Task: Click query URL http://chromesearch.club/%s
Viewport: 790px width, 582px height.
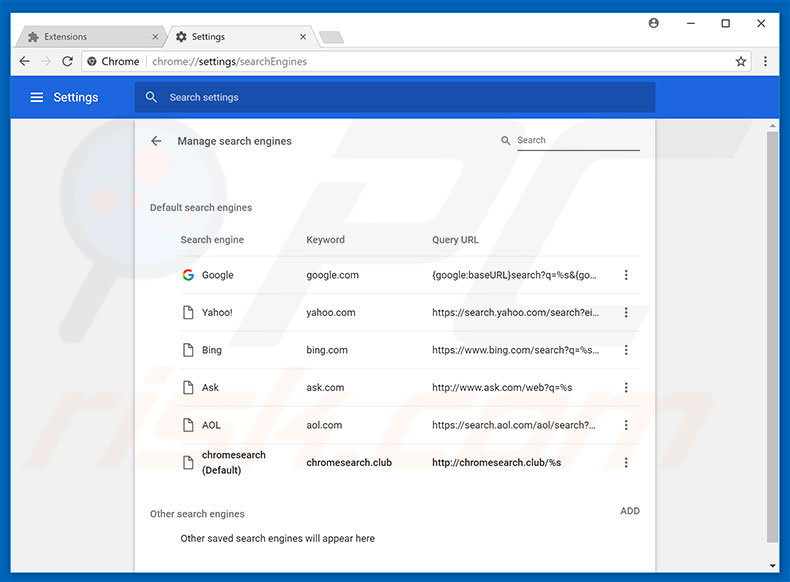Action: (496, 462)
